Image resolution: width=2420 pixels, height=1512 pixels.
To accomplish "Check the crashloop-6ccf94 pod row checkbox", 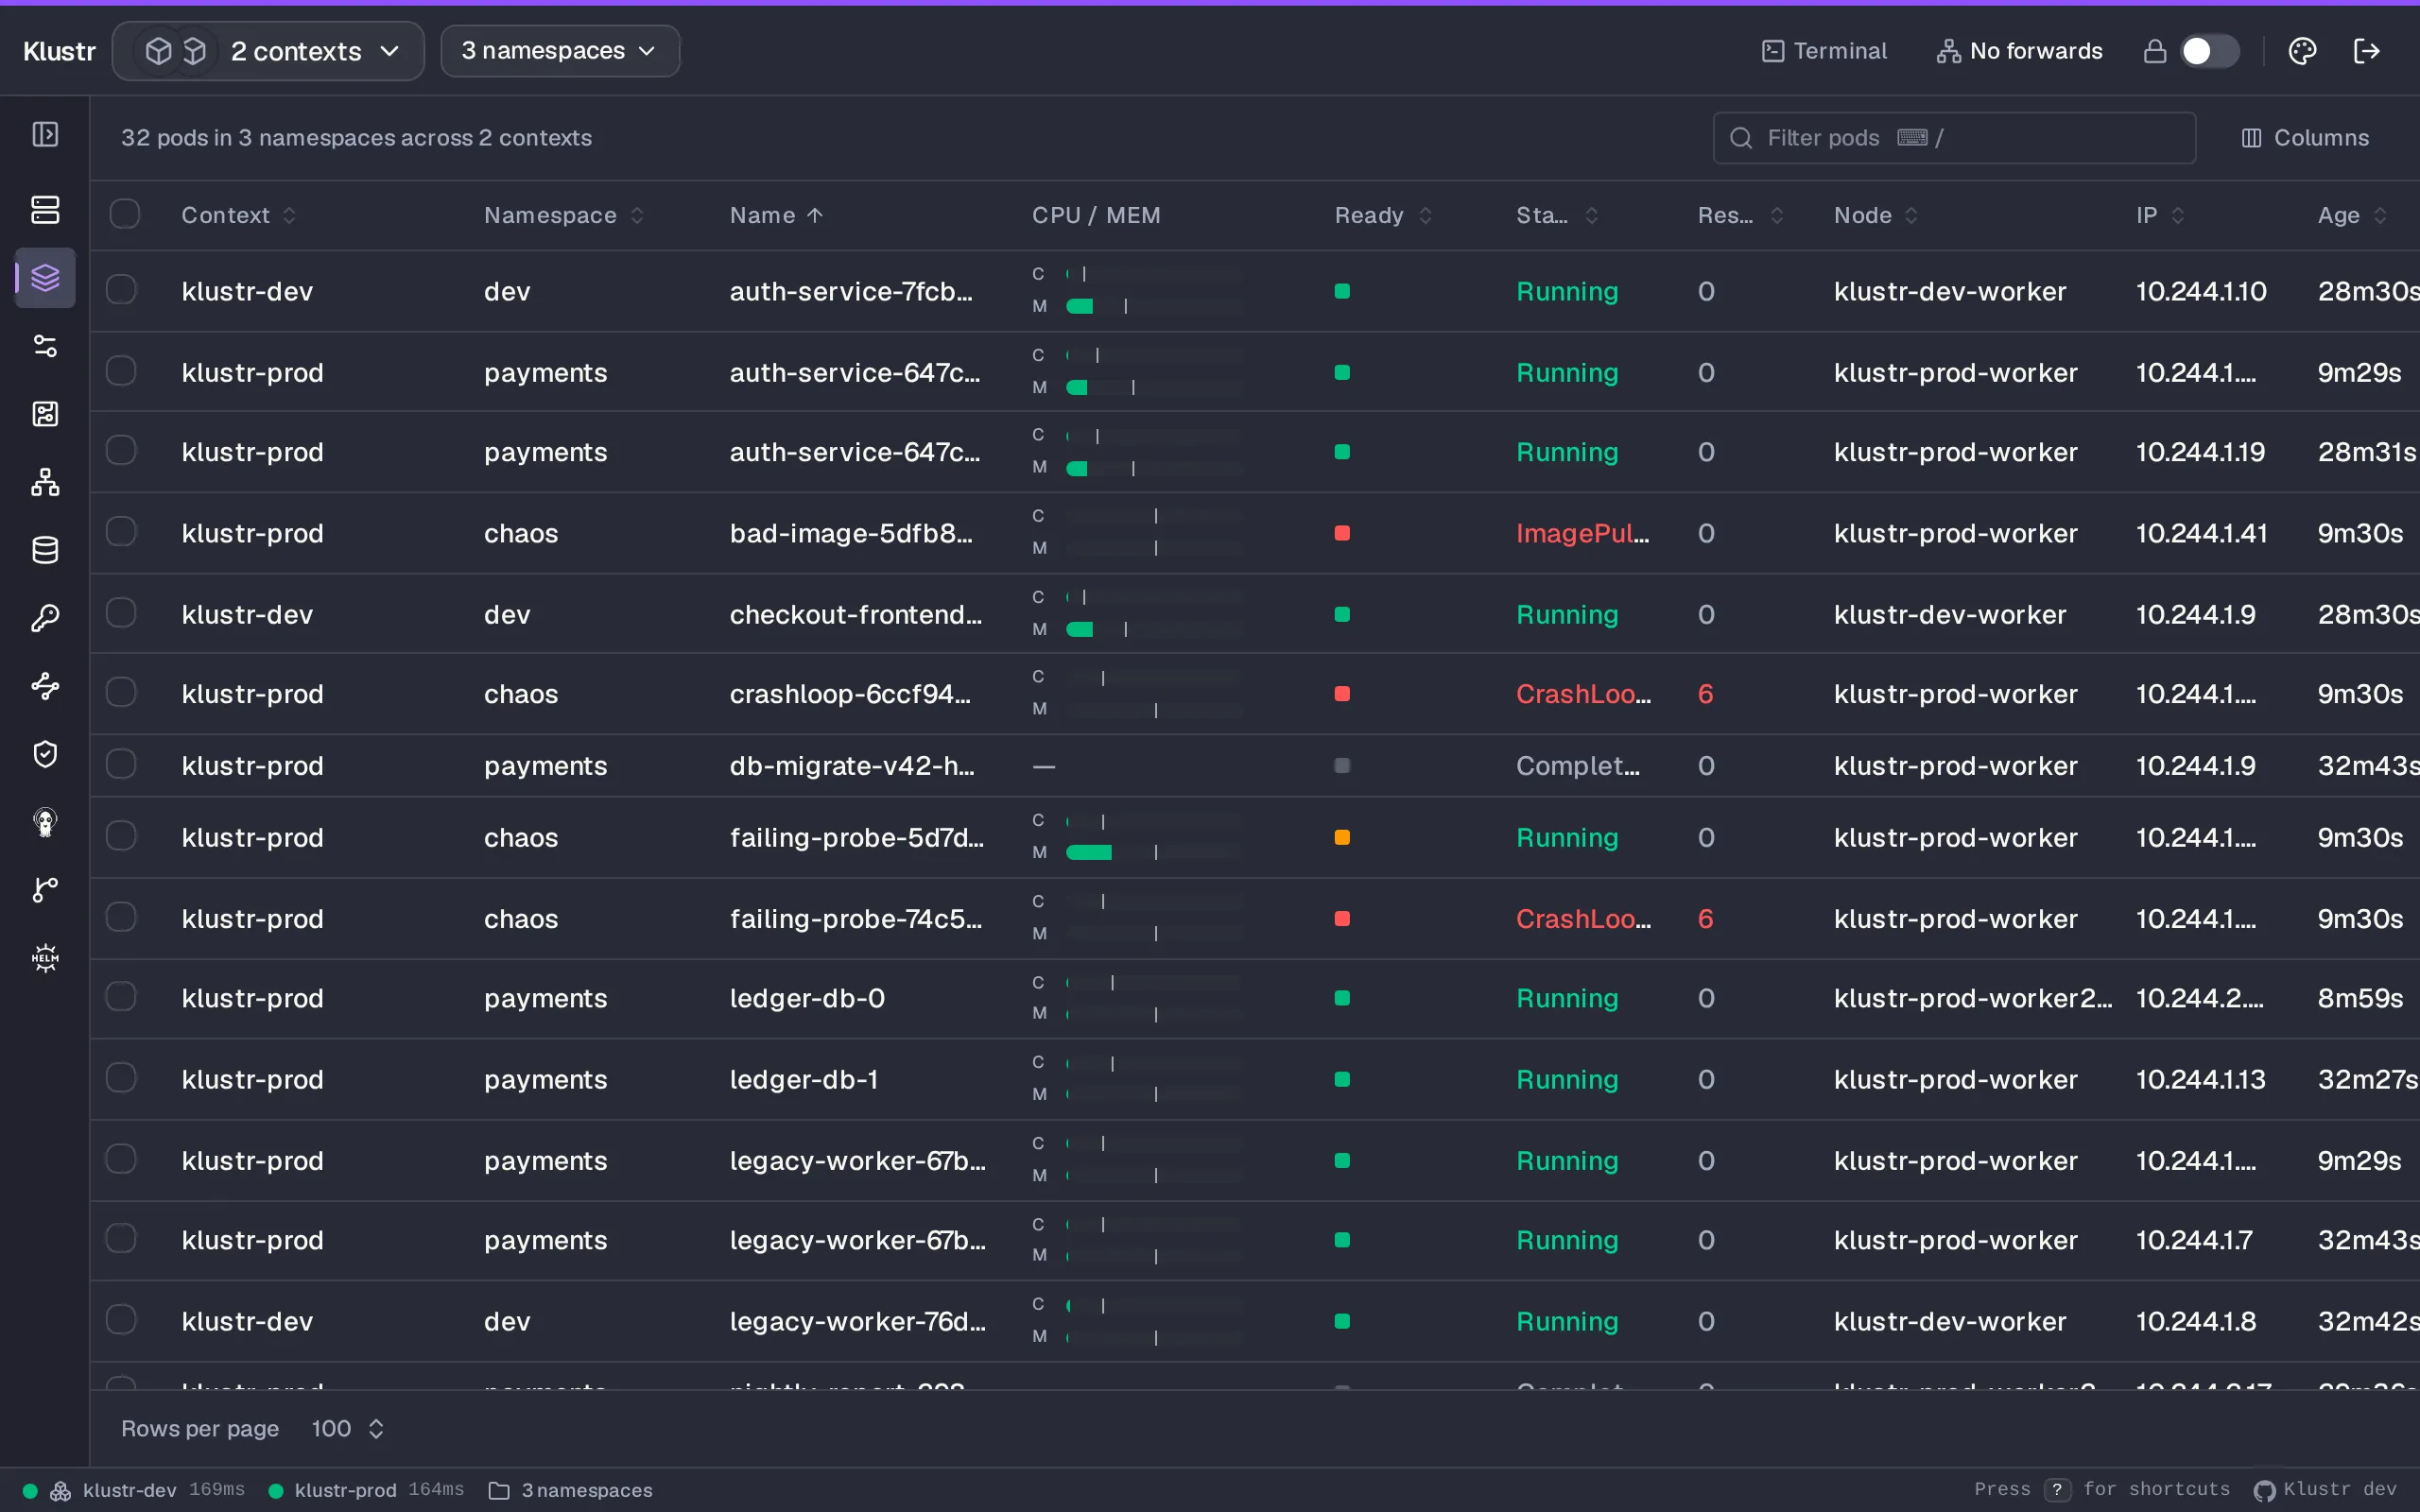I will point(121,692).
